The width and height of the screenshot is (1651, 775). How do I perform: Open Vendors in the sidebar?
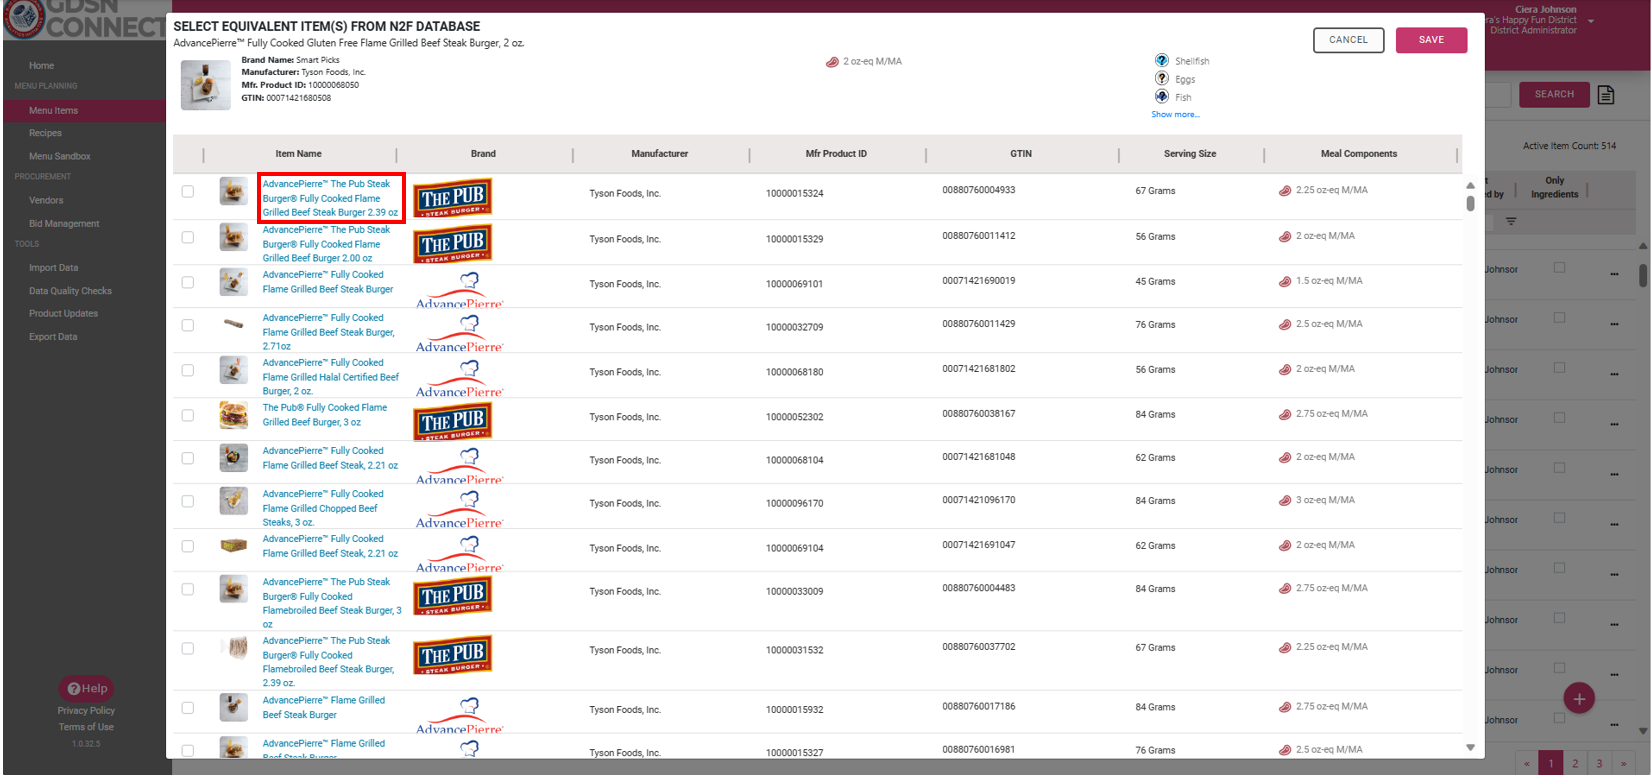point(46,200)
